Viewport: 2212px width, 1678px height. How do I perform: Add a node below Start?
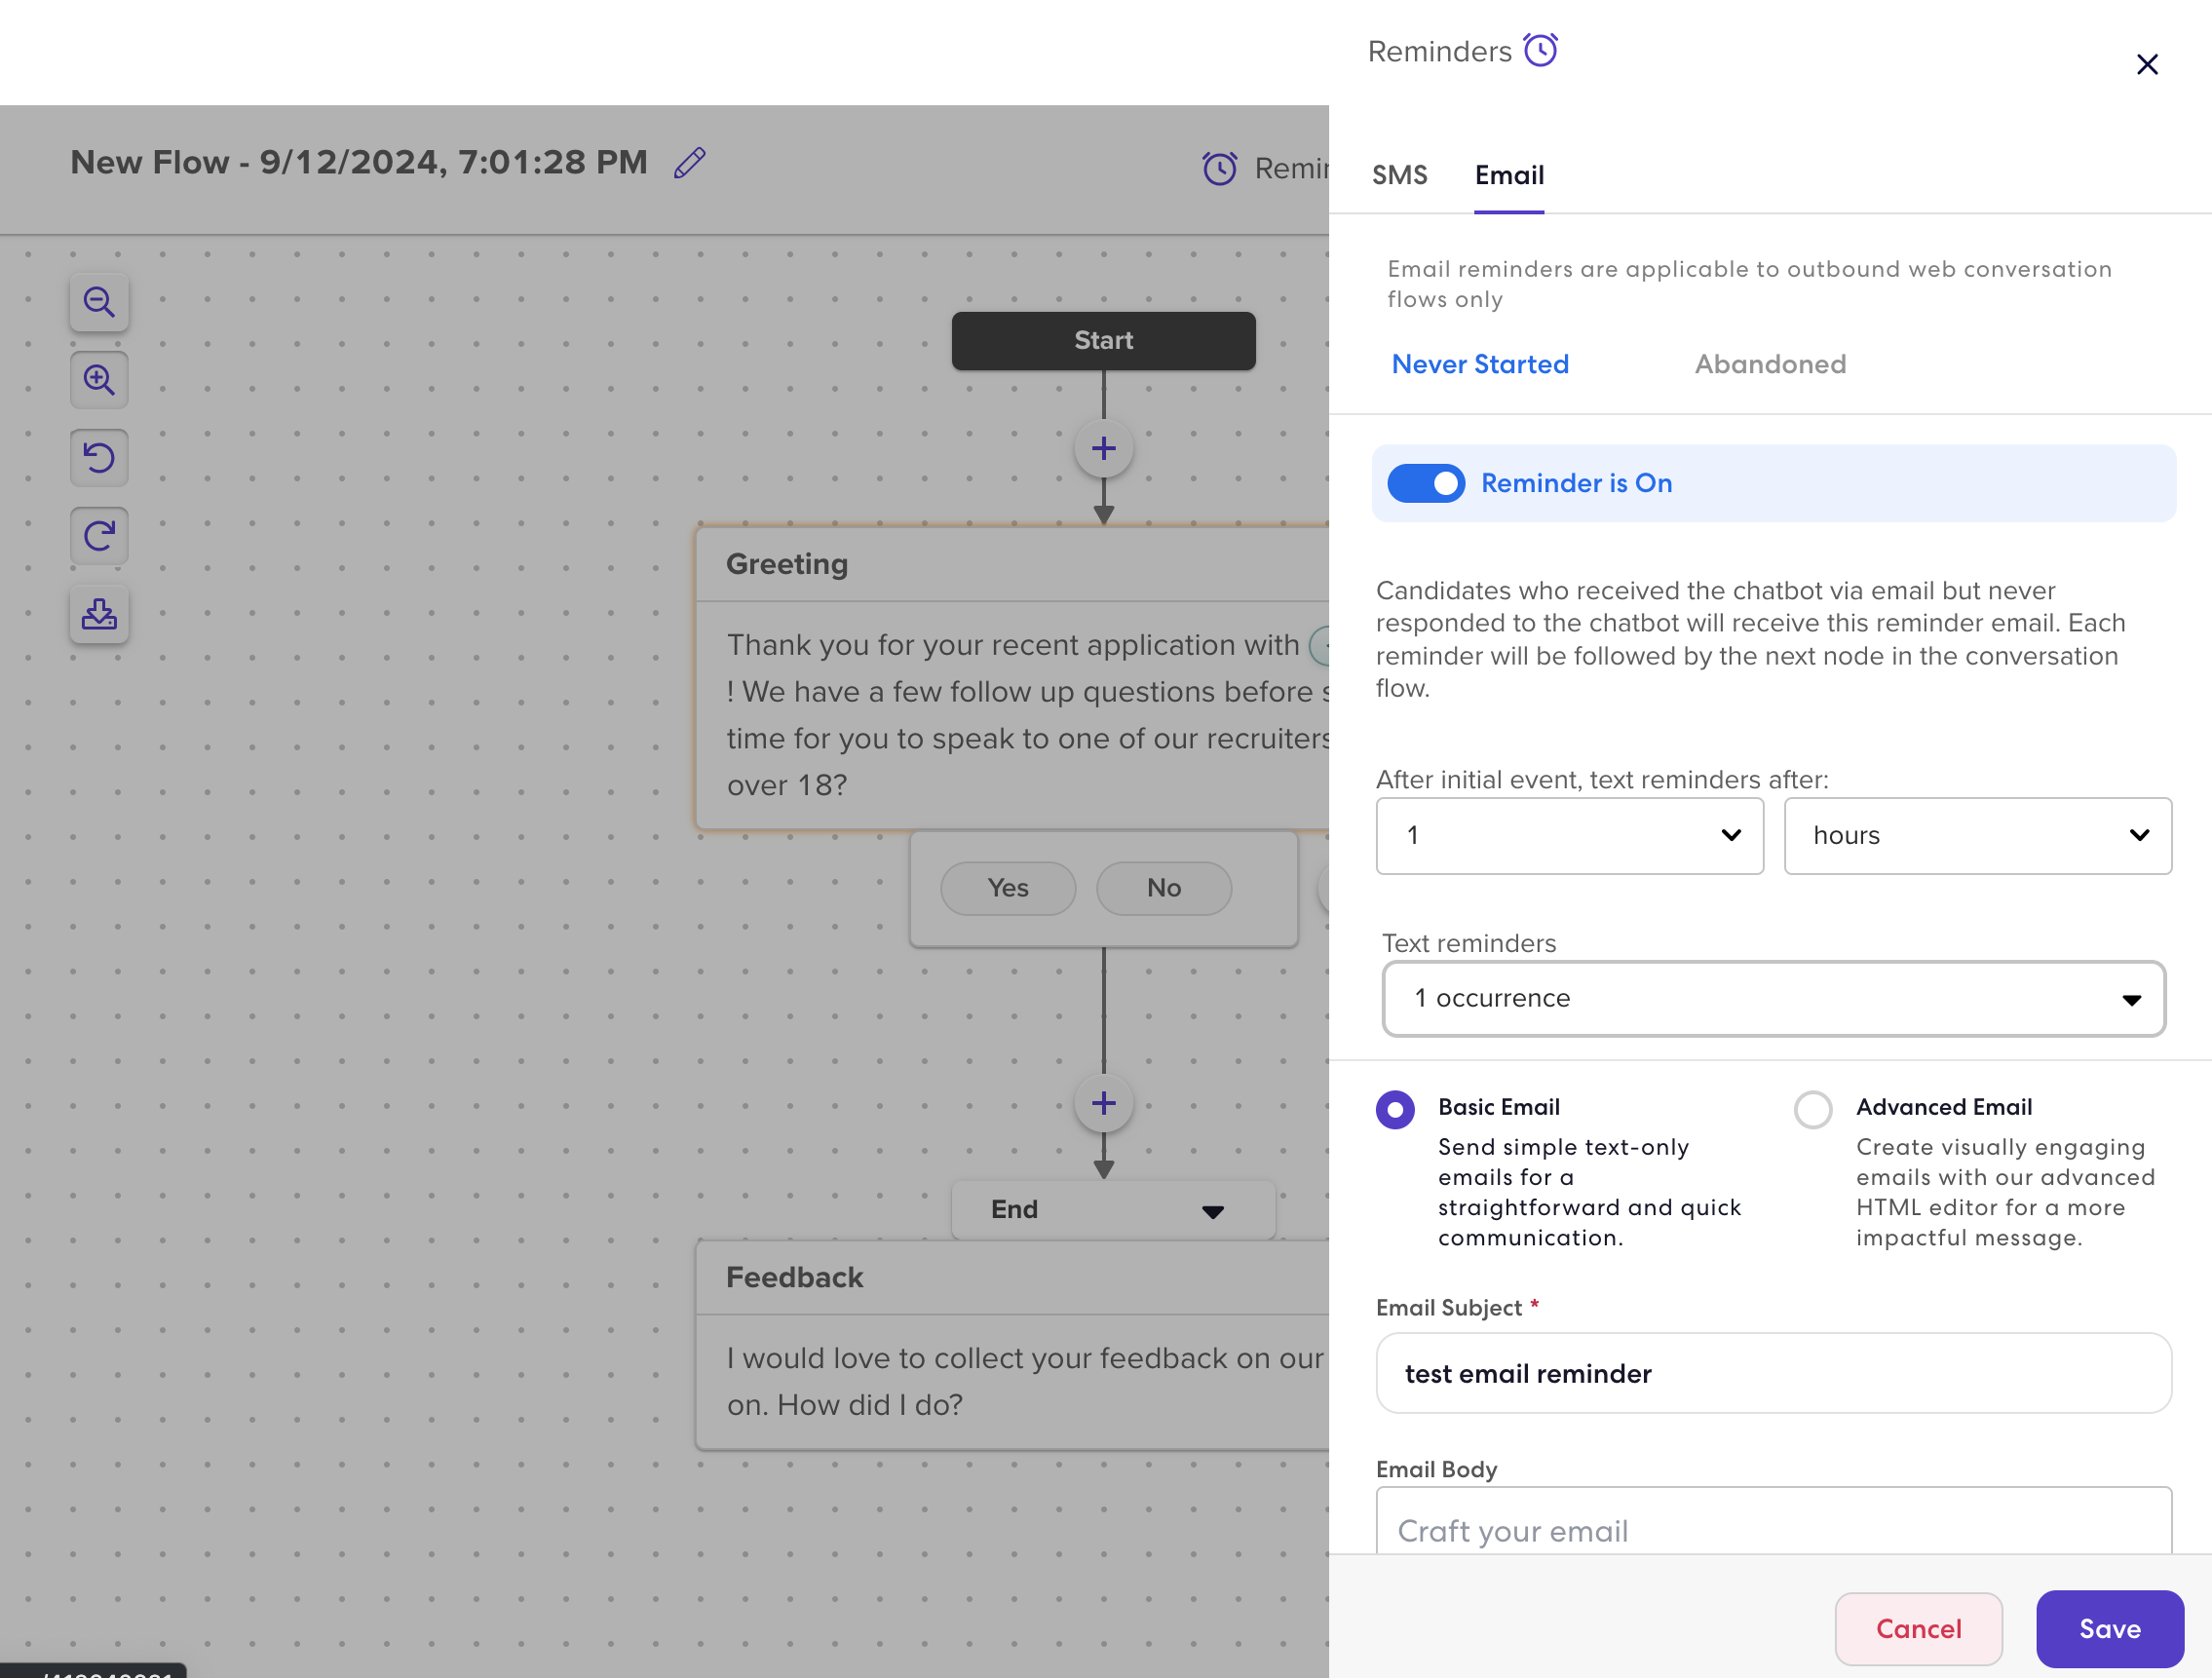pyautogui.click(x=1103, y=449)
